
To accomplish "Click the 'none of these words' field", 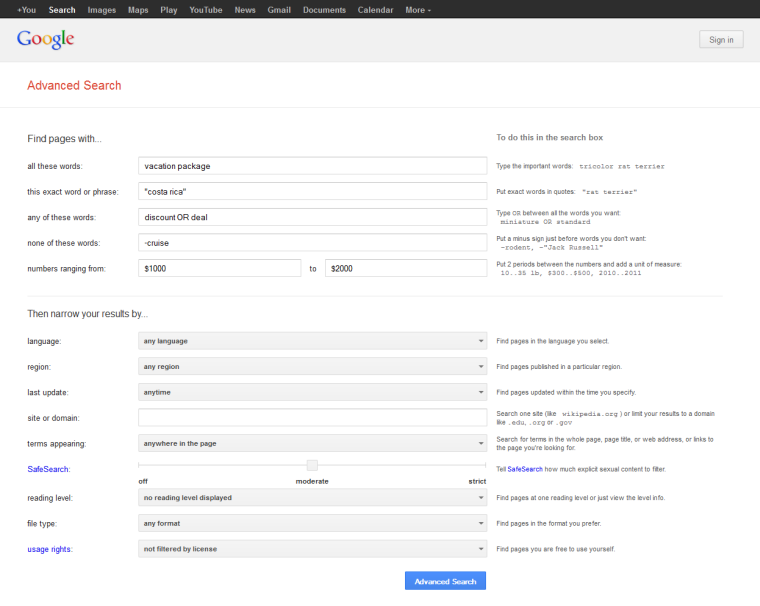I will (x=313, y=243).
